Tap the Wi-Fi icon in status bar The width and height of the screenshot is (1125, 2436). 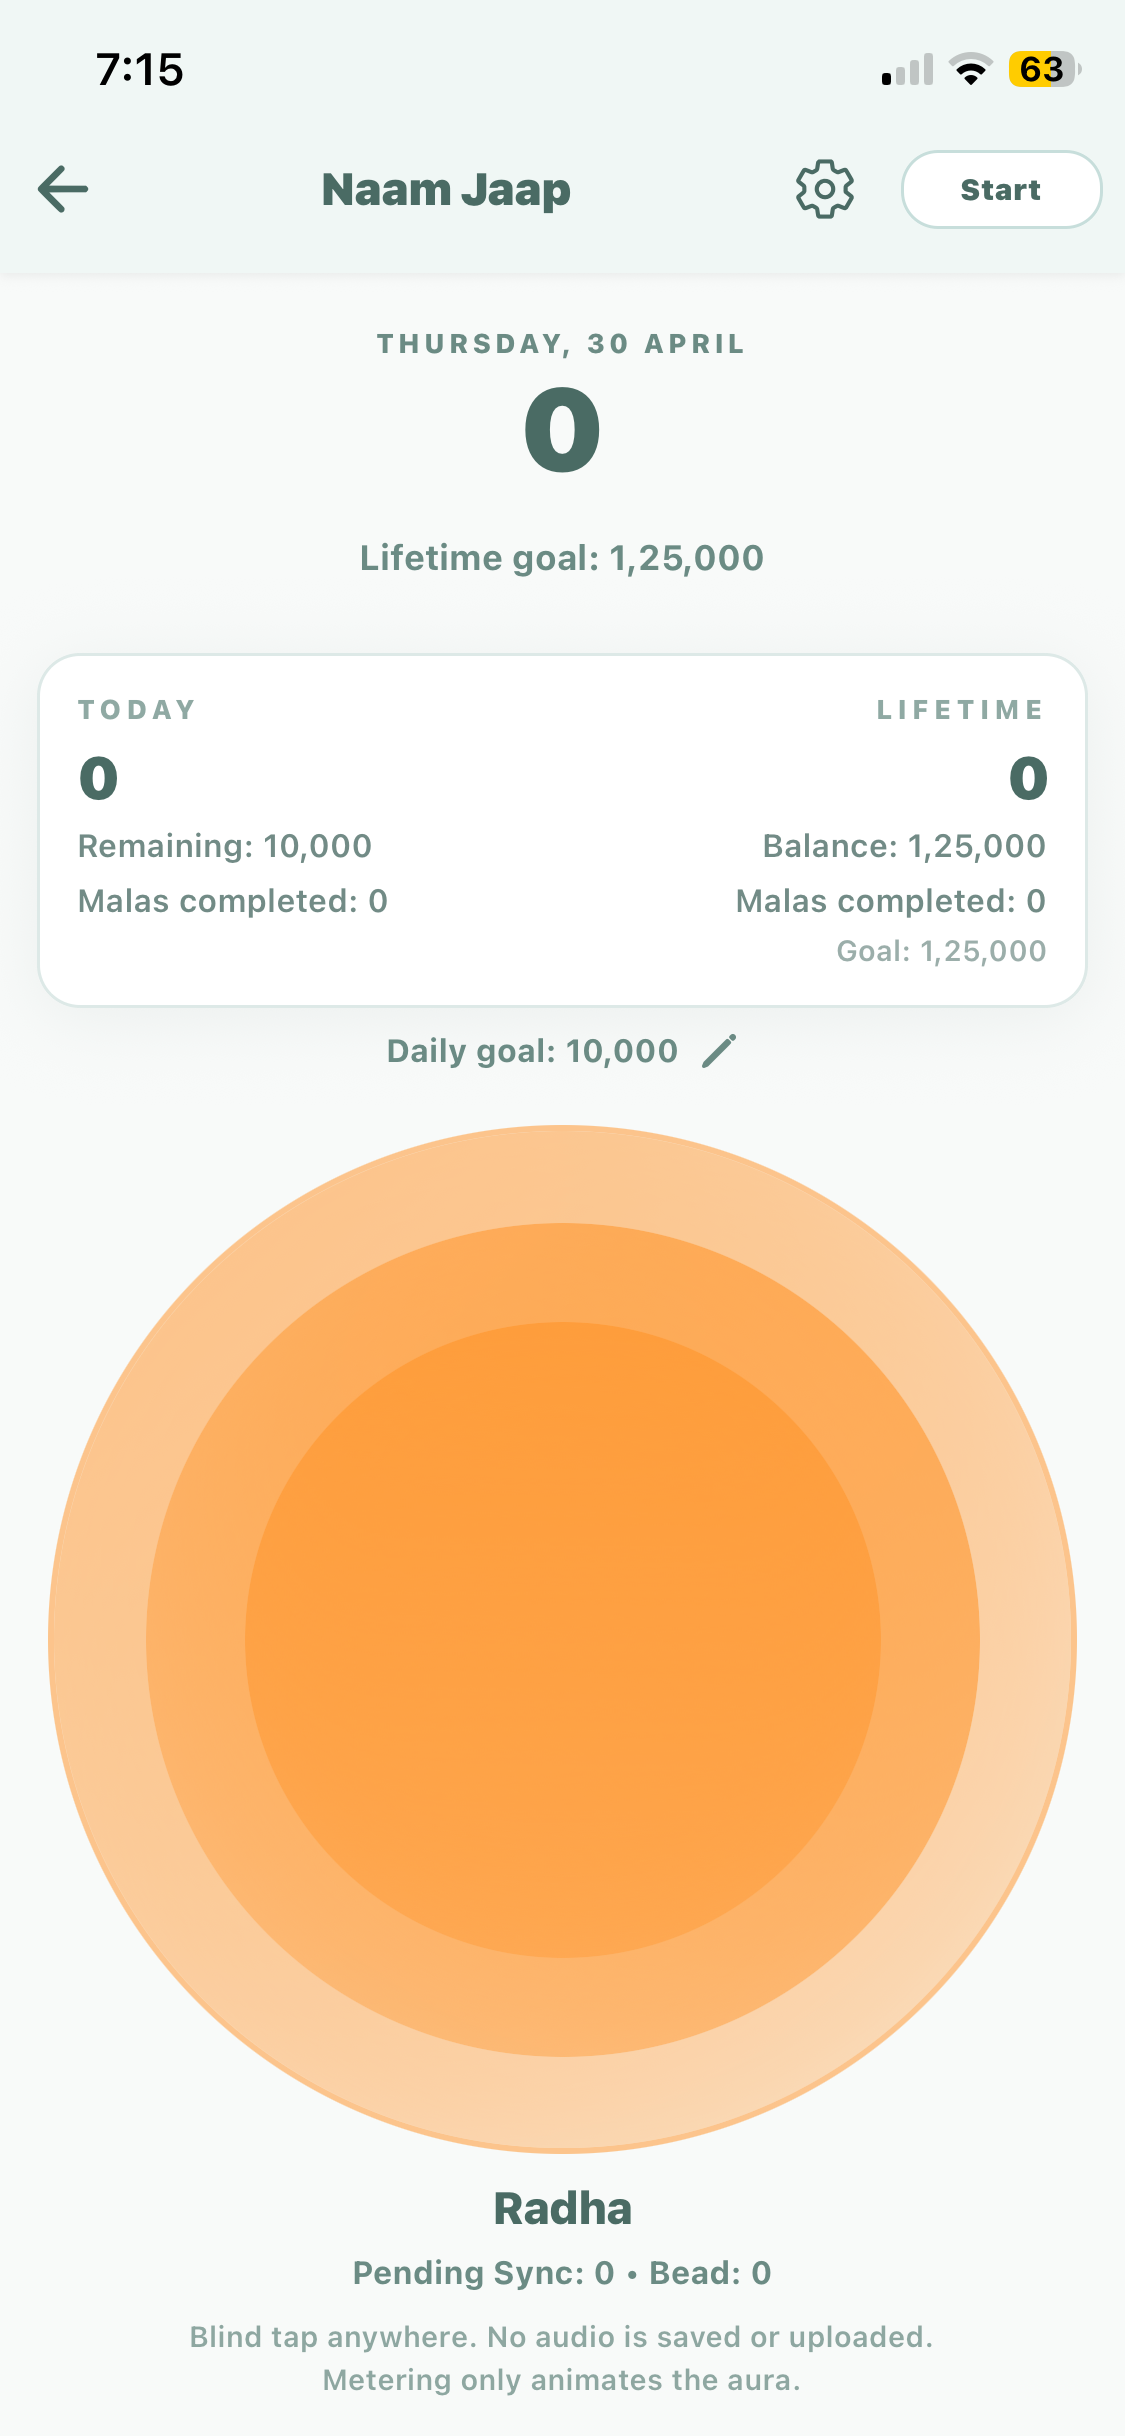pyautogui.click(x=970, y=69)
